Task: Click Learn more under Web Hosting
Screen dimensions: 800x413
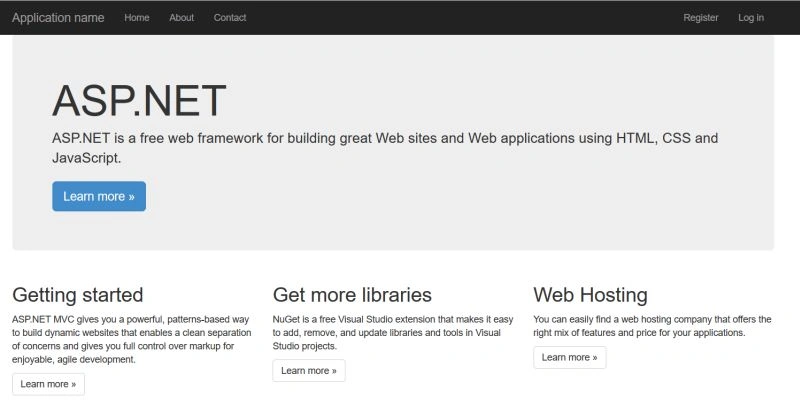Action: pos(569,357)
